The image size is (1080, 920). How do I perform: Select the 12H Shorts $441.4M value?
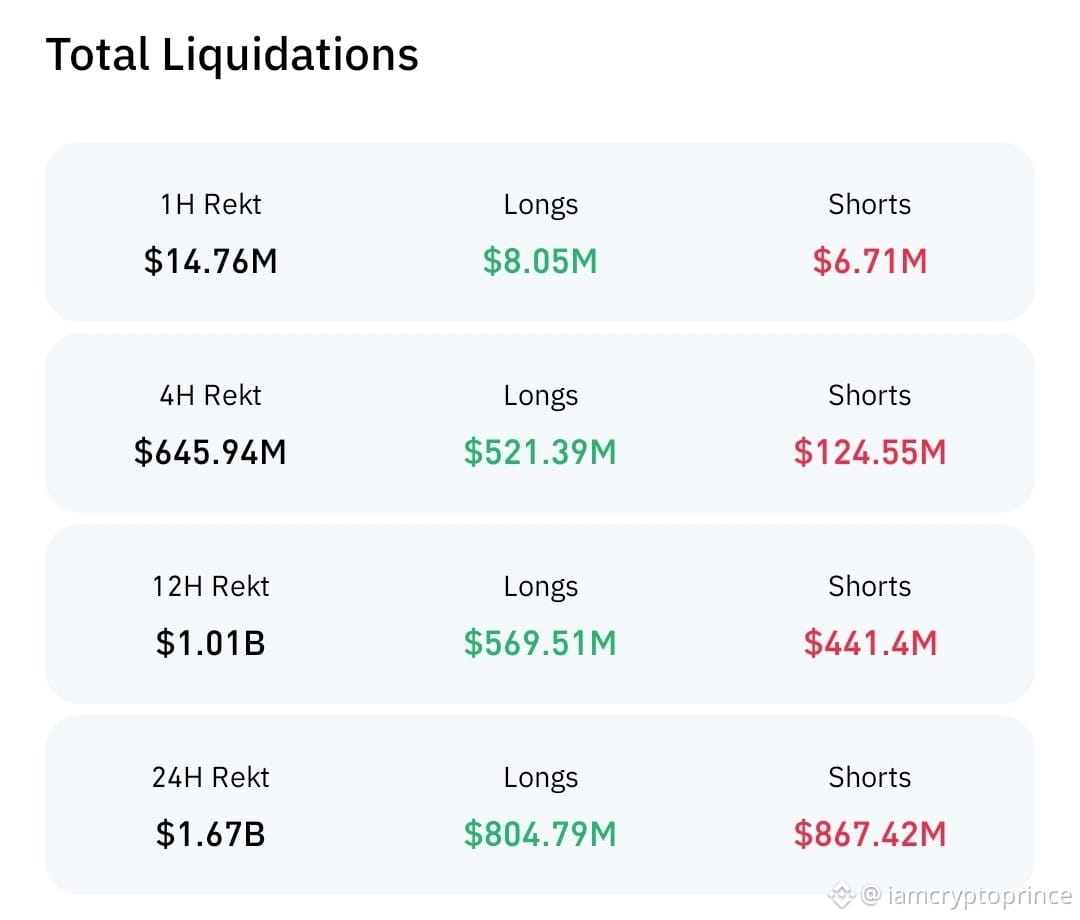(x=870, y=643)
